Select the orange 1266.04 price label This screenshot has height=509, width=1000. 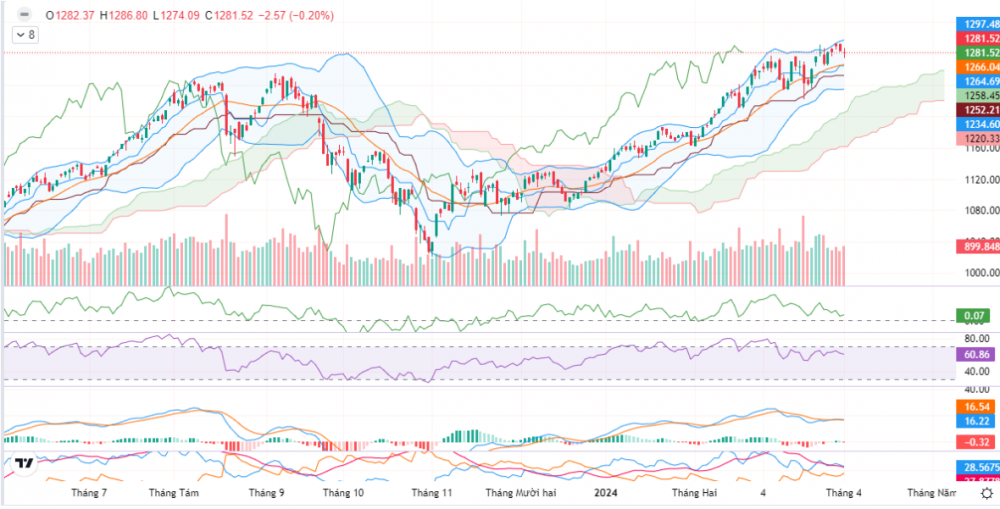[977, 67]
